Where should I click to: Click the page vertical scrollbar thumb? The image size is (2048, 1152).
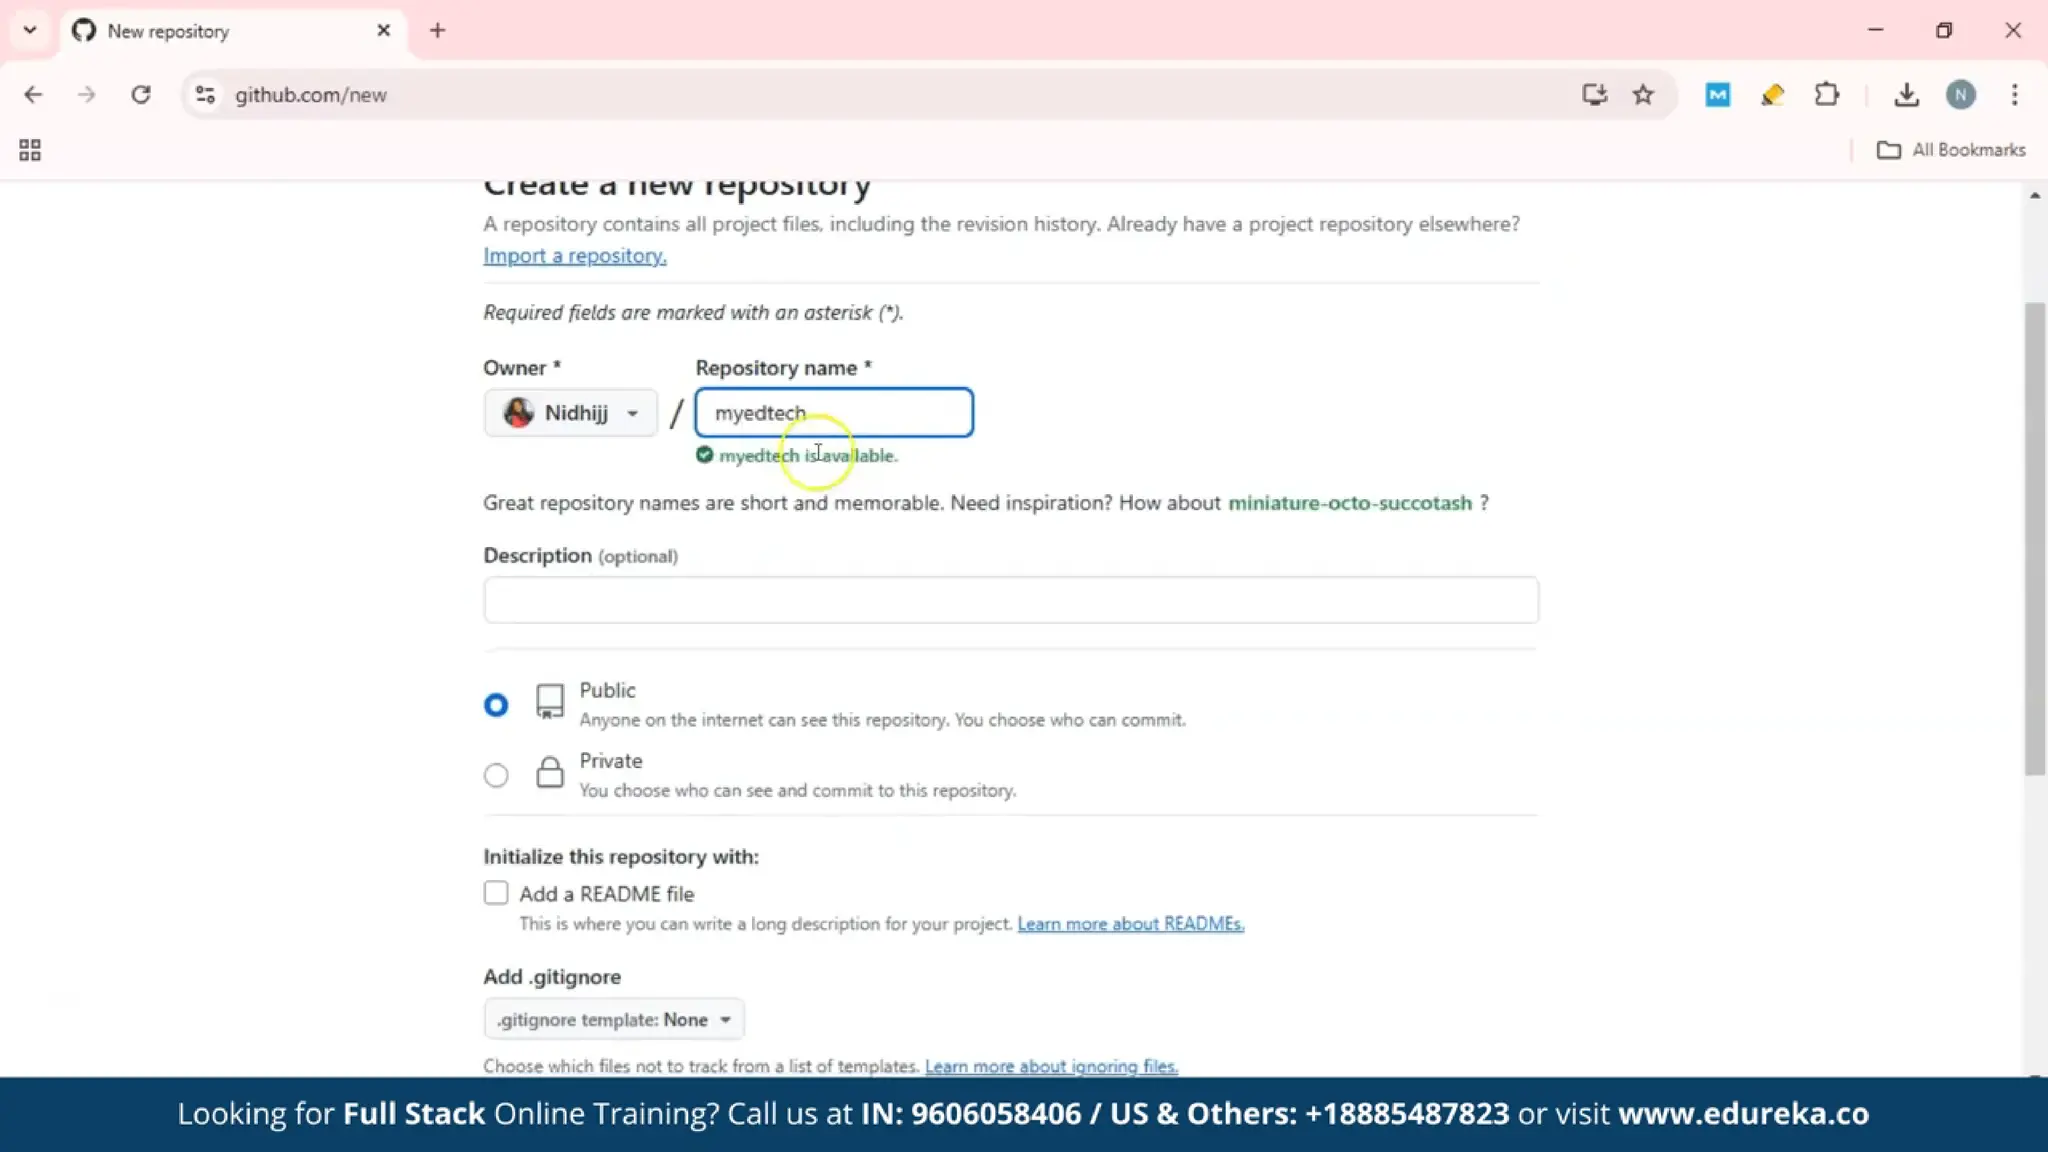[2035, 539]
